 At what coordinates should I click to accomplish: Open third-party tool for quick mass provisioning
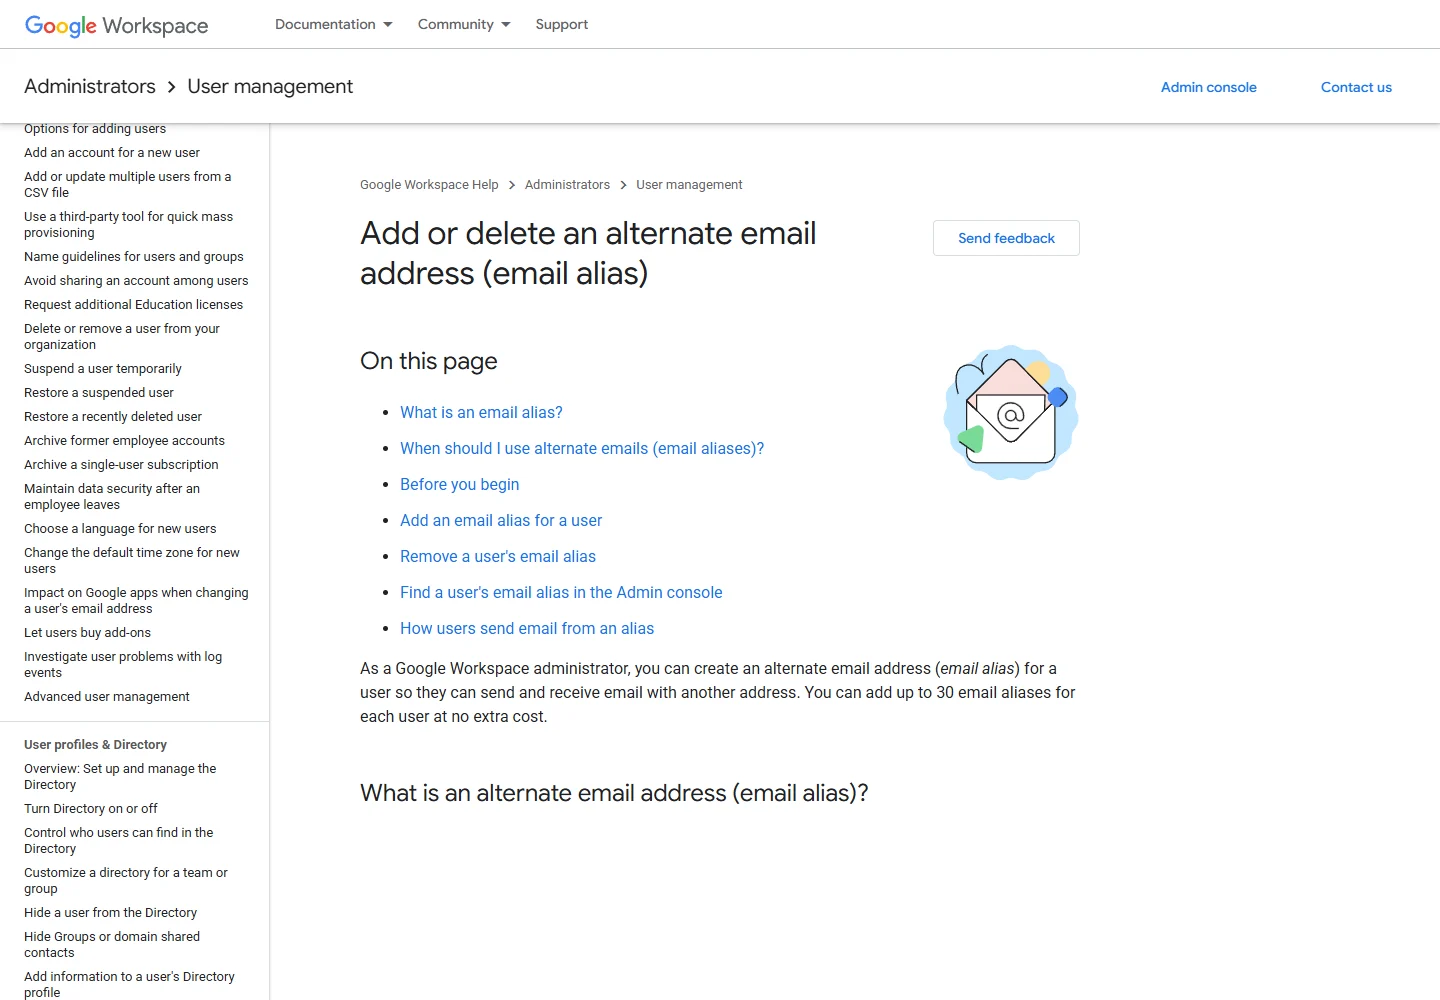coord(128,225)
